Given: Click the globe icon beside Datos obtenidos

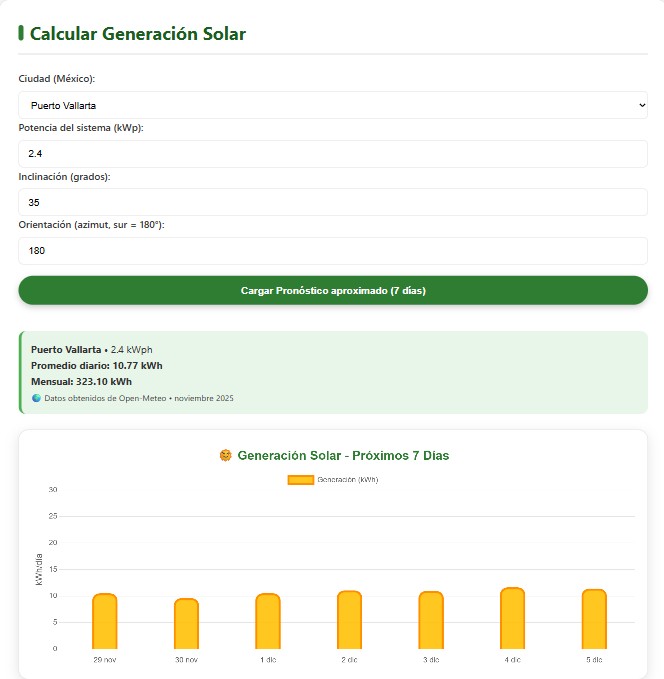Looking at the screenshot, I should point(36,398).
